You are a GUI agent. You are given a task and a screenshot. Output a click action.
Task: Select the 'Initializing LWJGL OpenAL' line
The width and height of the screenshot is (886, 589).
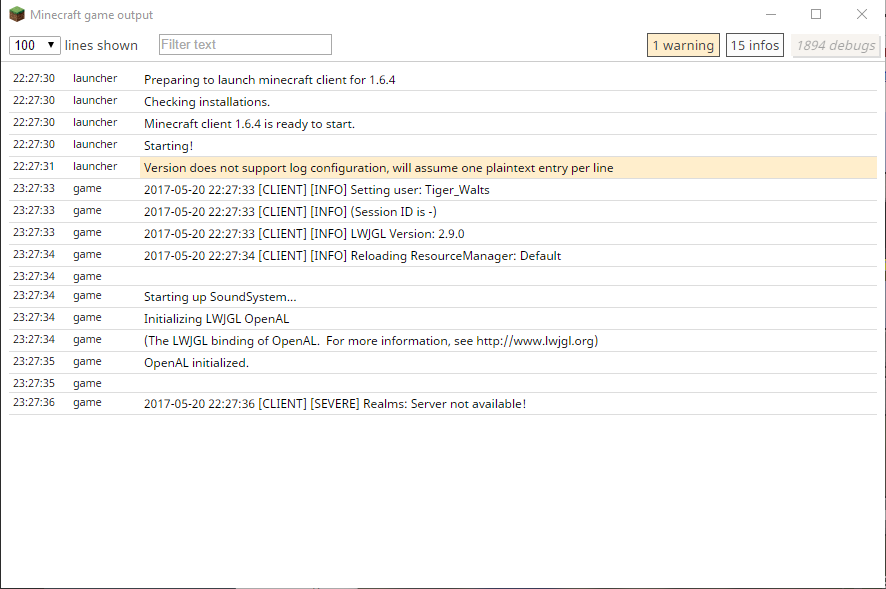click(x=442, y=319)
